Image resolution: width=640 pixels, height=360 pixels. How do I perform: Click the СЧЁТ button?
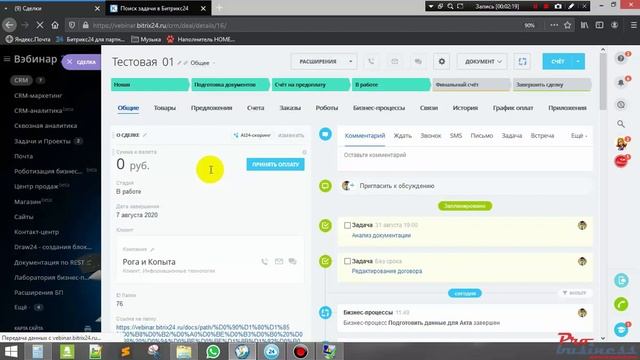point(558,62)
